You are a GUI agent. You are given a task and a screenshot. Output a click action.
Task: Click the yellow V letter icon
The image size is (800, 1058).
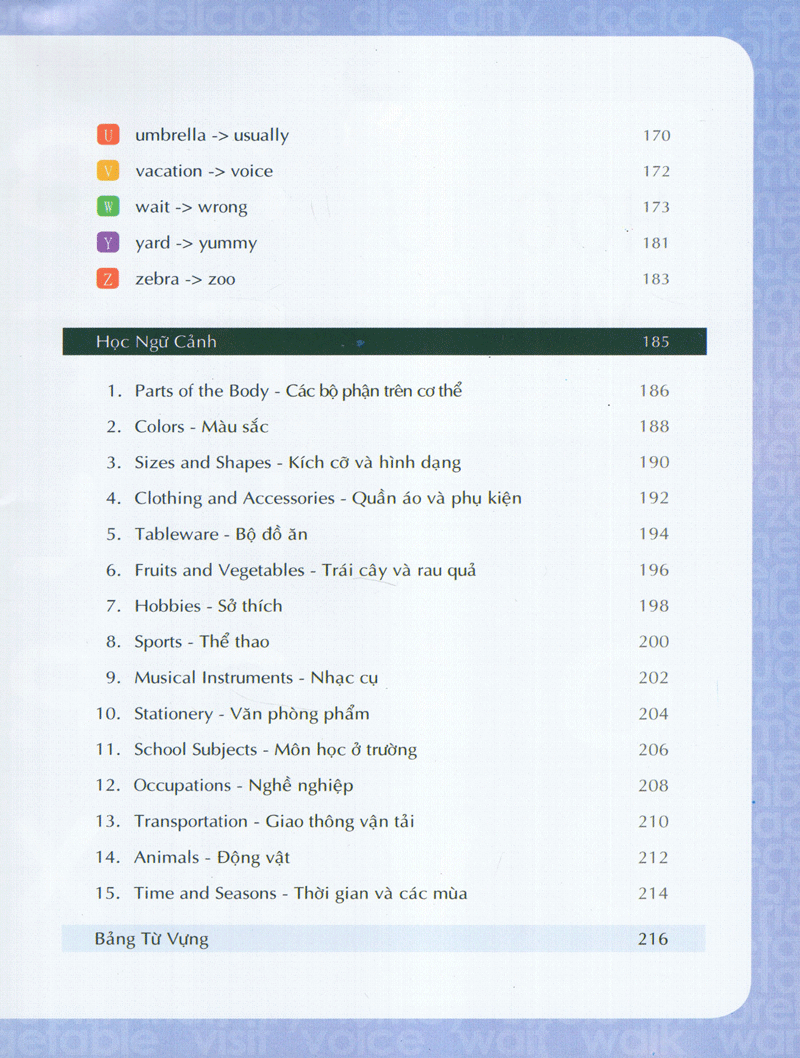pos(108,170)
